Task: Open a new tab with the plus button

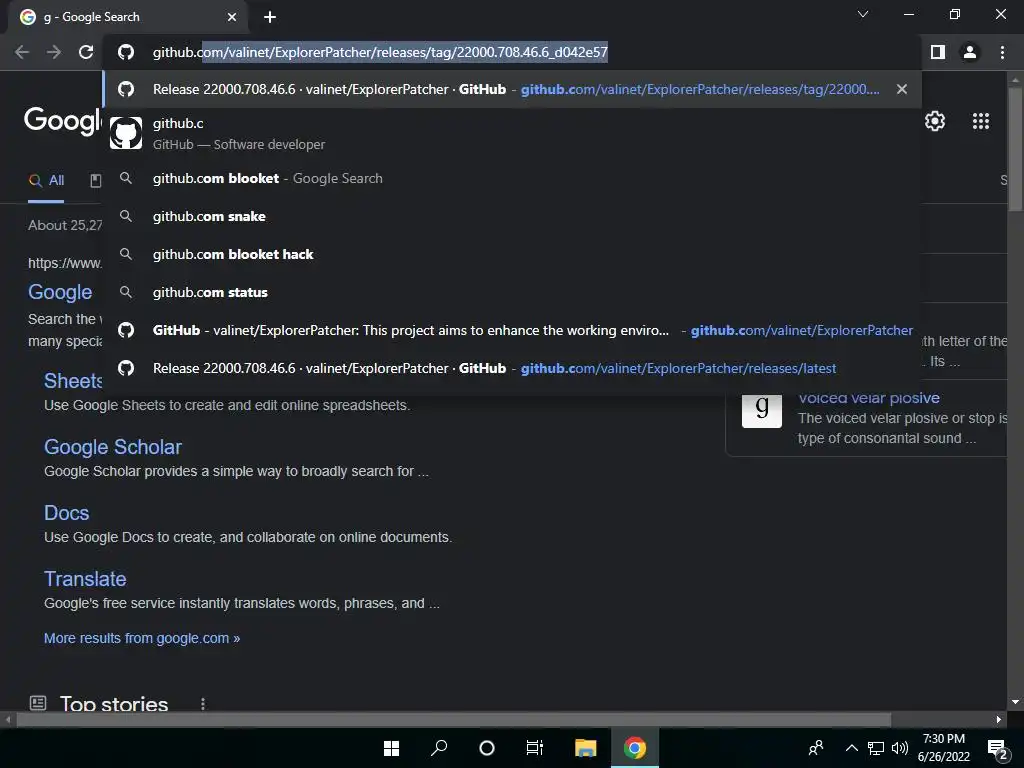Action: point(270,17)
